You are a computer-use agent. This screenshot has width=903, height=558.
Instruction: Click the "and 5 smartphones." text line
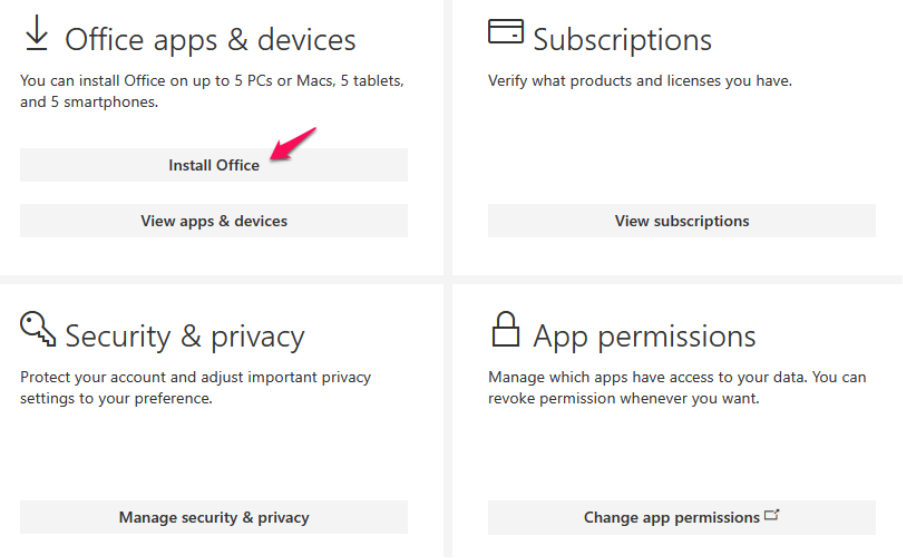pos(89,102)
